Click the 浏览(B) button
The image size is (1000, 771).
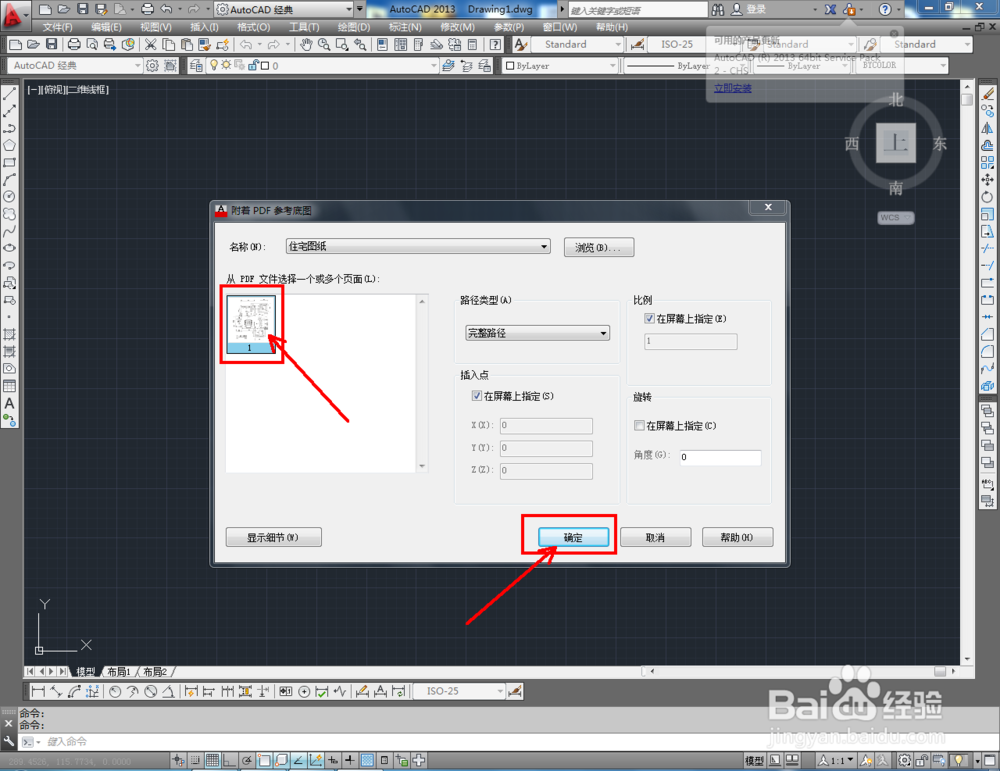coord(598,247)
